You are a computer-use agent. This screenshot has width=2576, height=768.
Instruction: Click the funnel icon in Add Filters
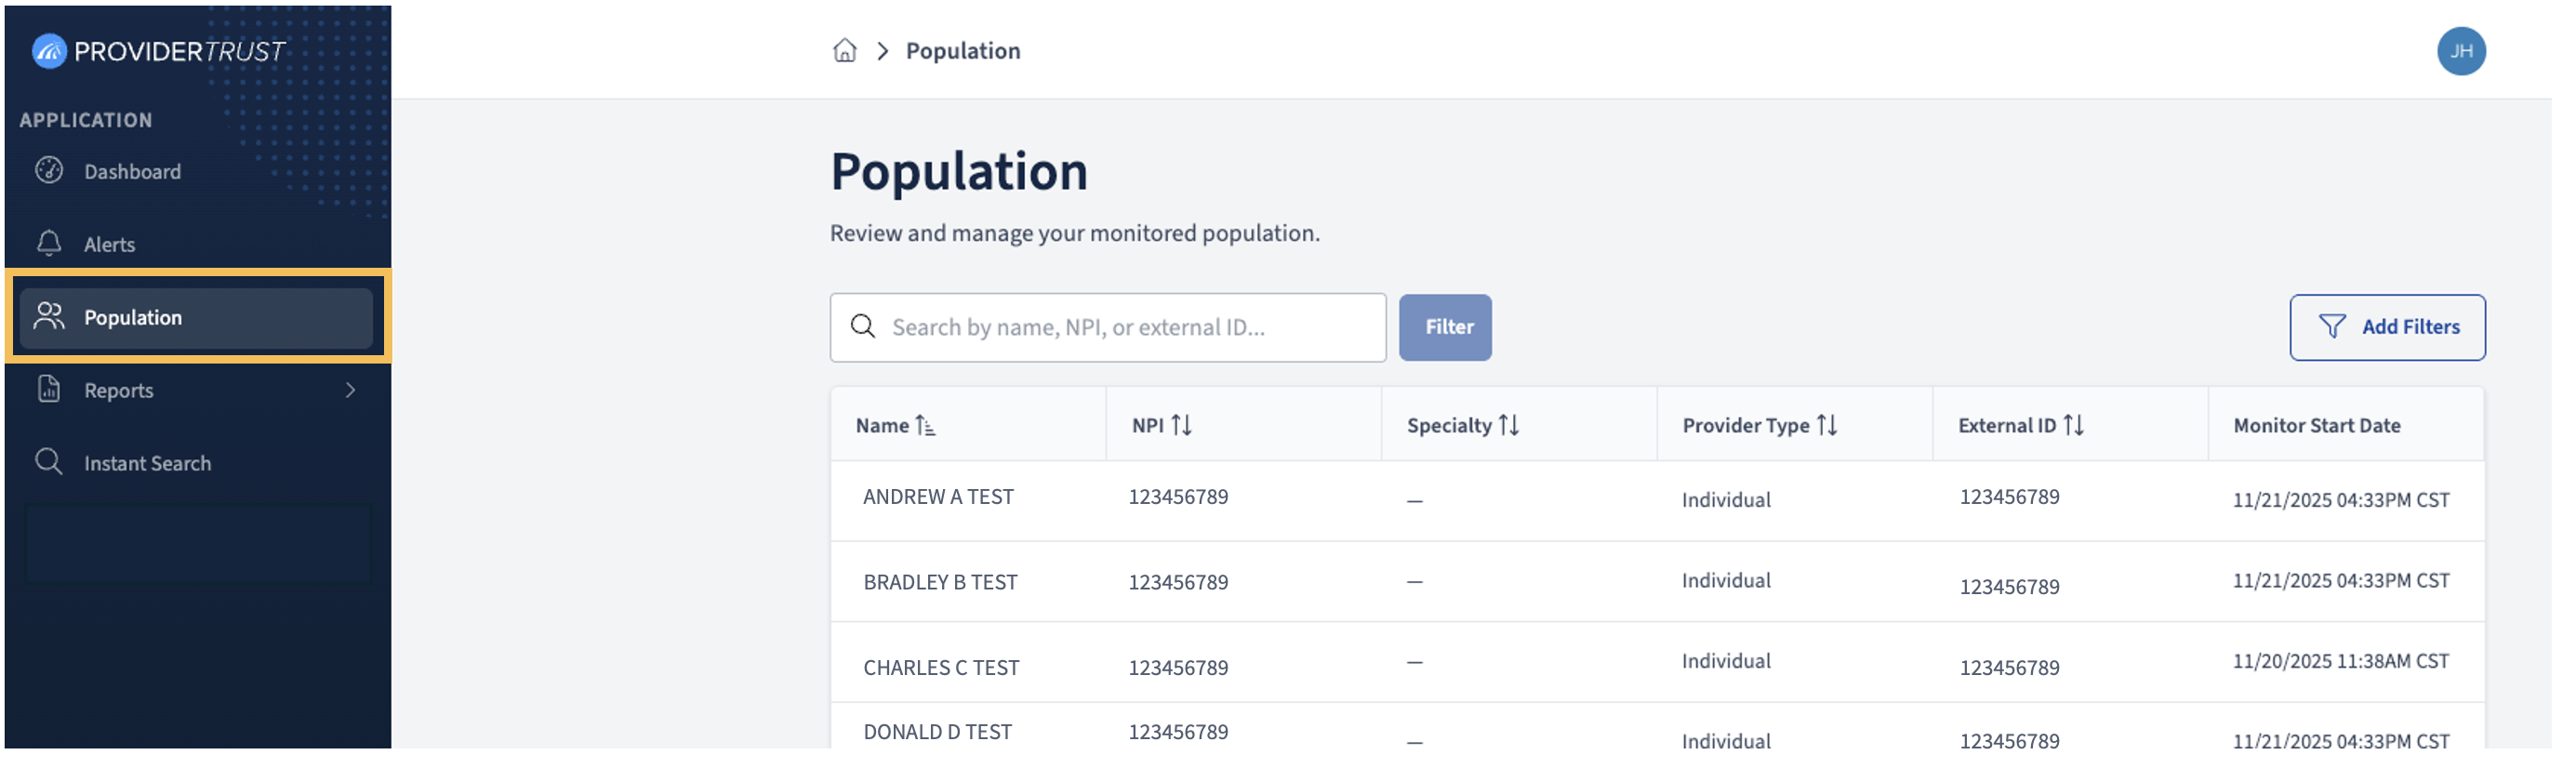pos(2332,327)
